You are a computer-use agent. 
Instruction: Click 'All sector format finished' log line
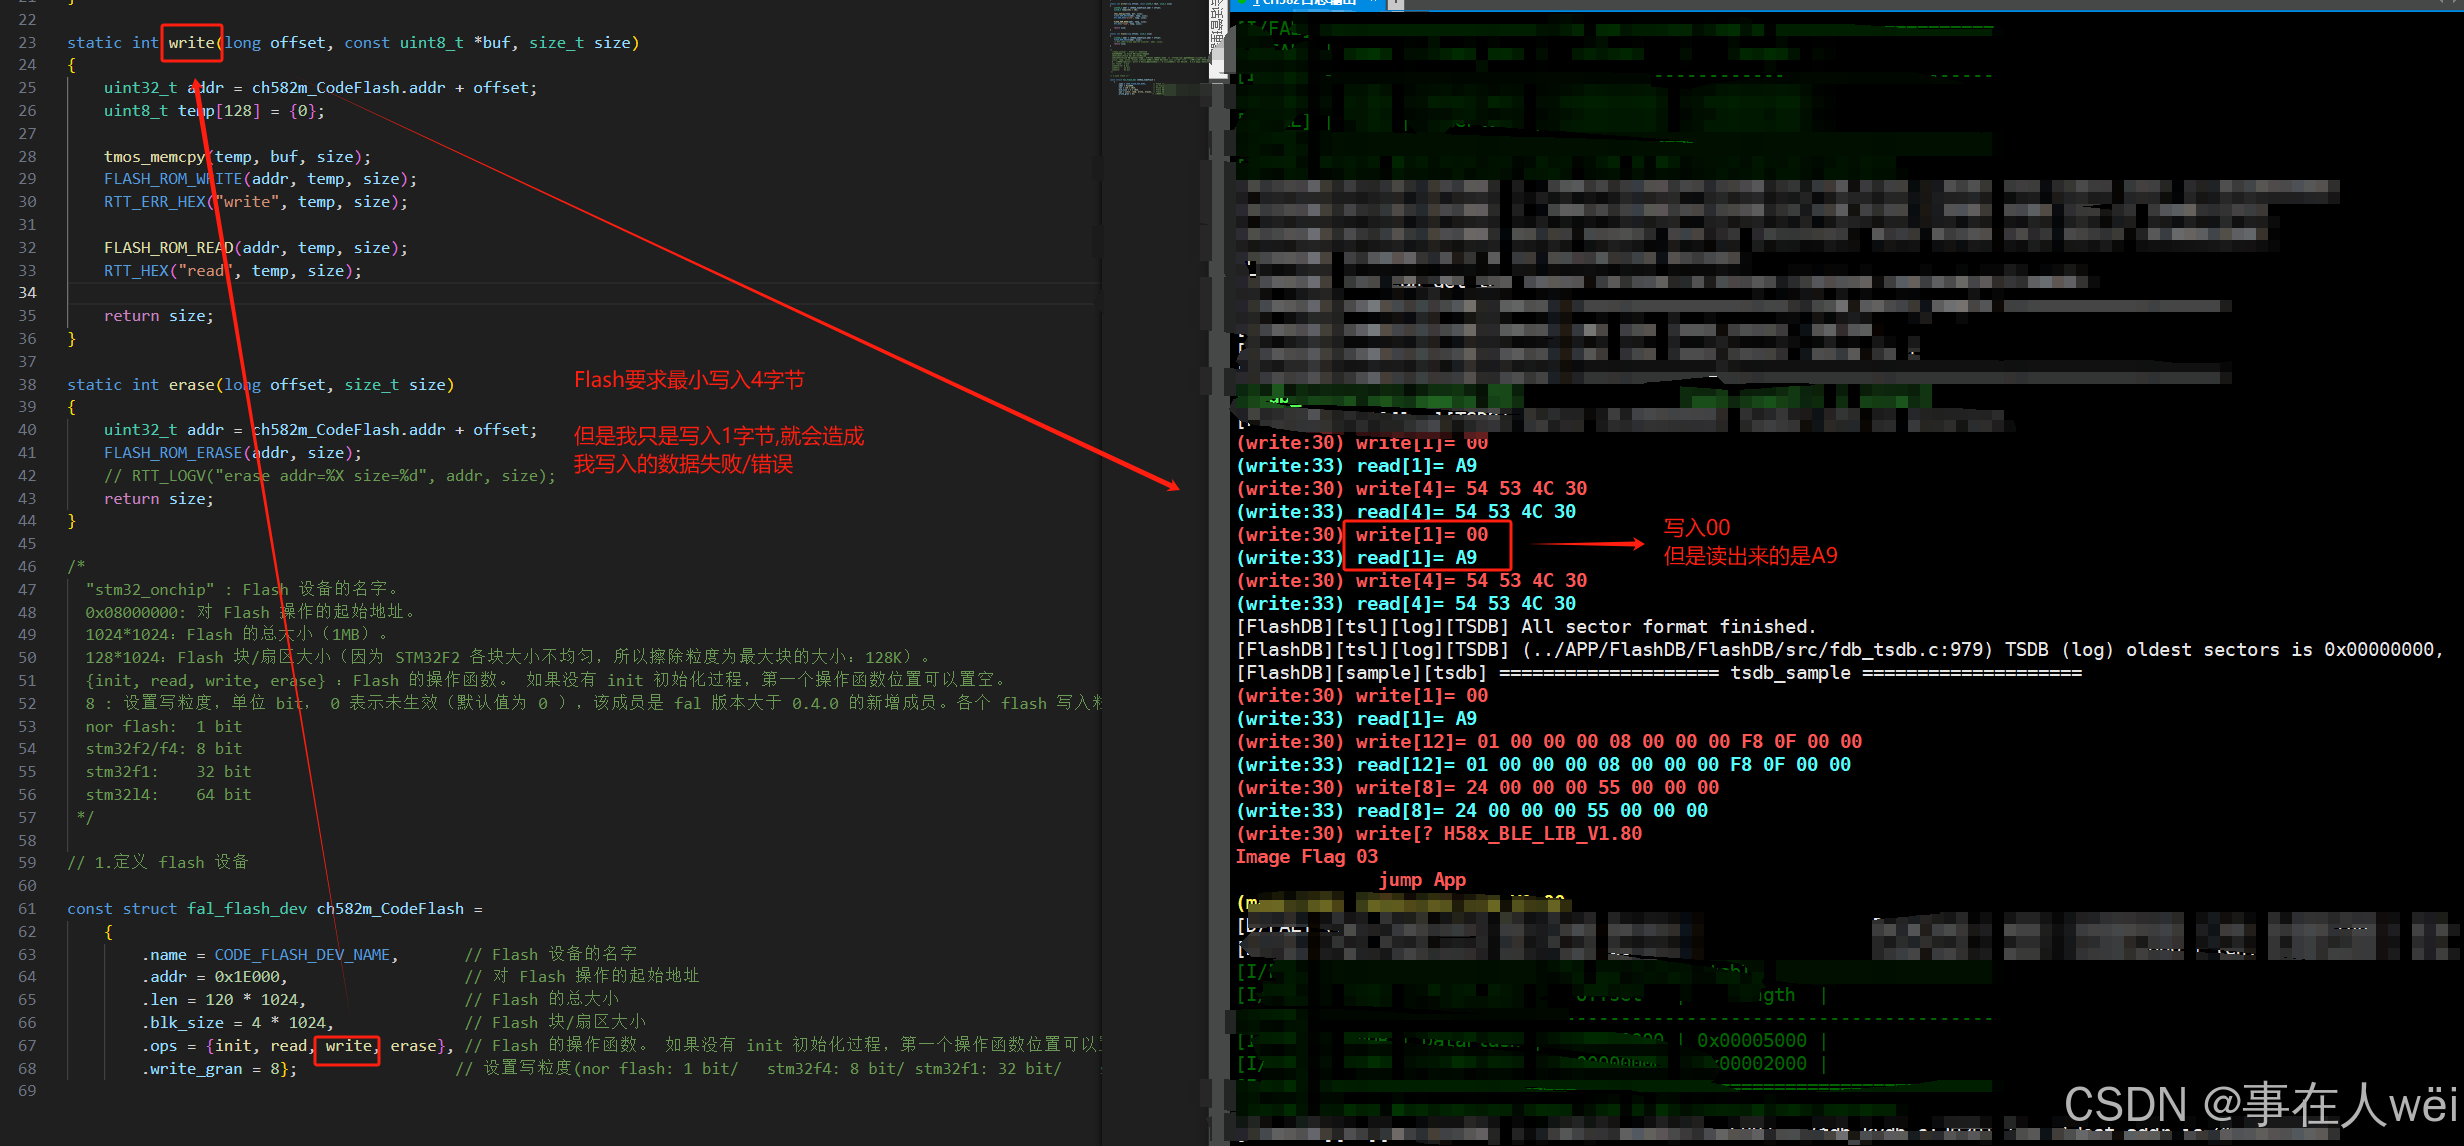pyautogui.click(x=1667, y=626)
